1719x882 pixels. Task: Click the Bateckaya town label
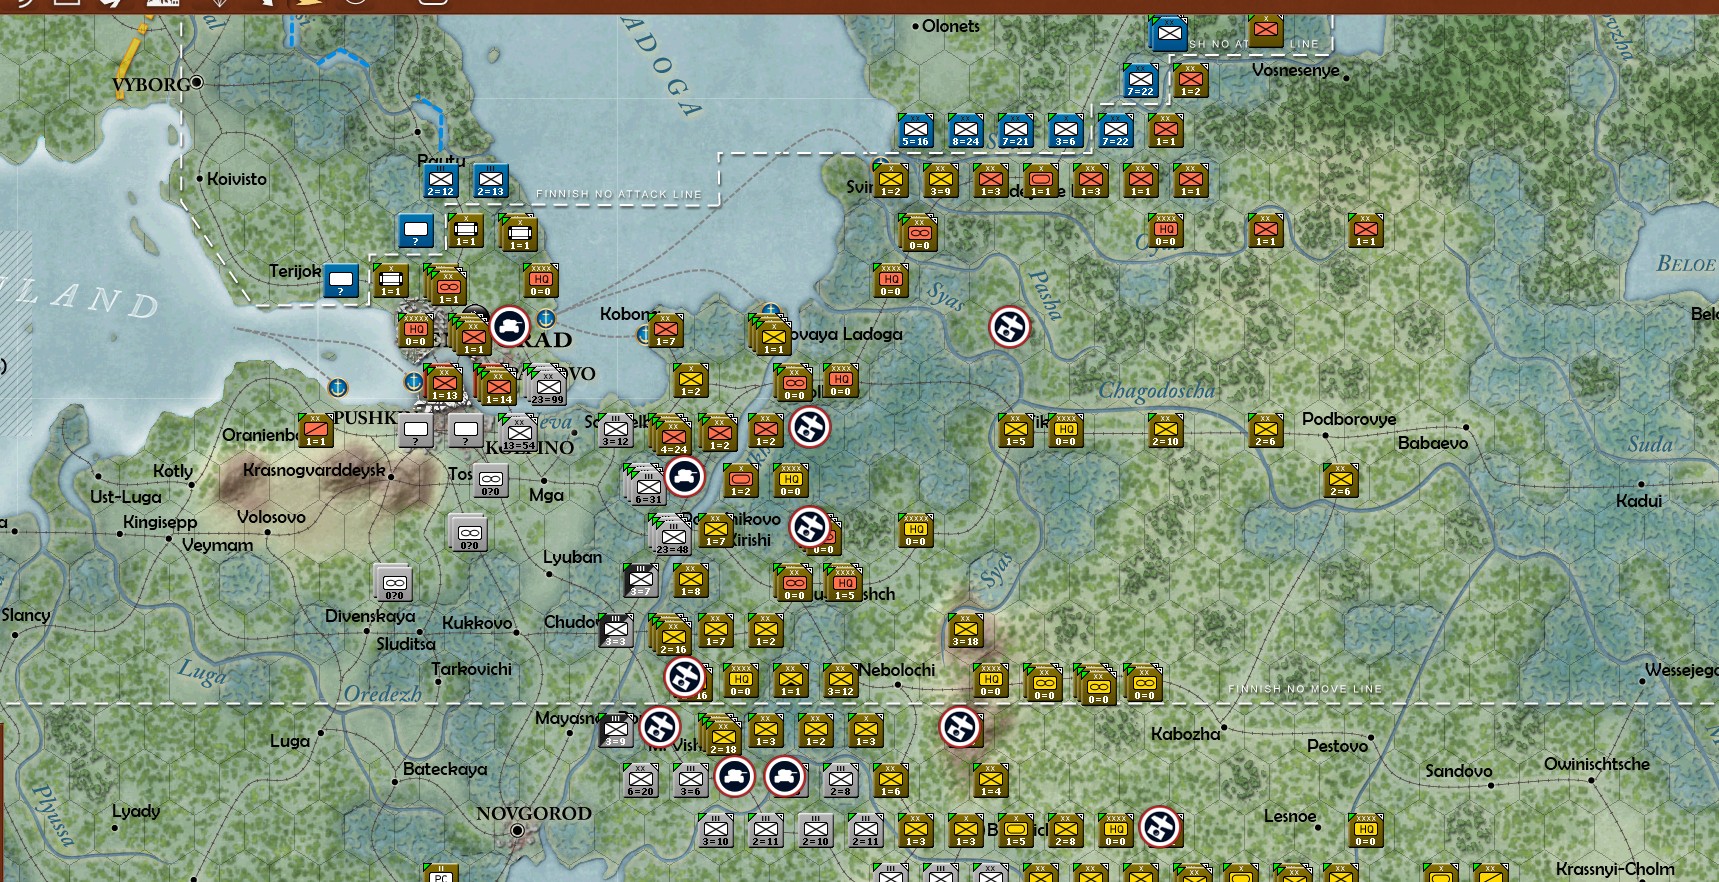click(x=445, y=769)
